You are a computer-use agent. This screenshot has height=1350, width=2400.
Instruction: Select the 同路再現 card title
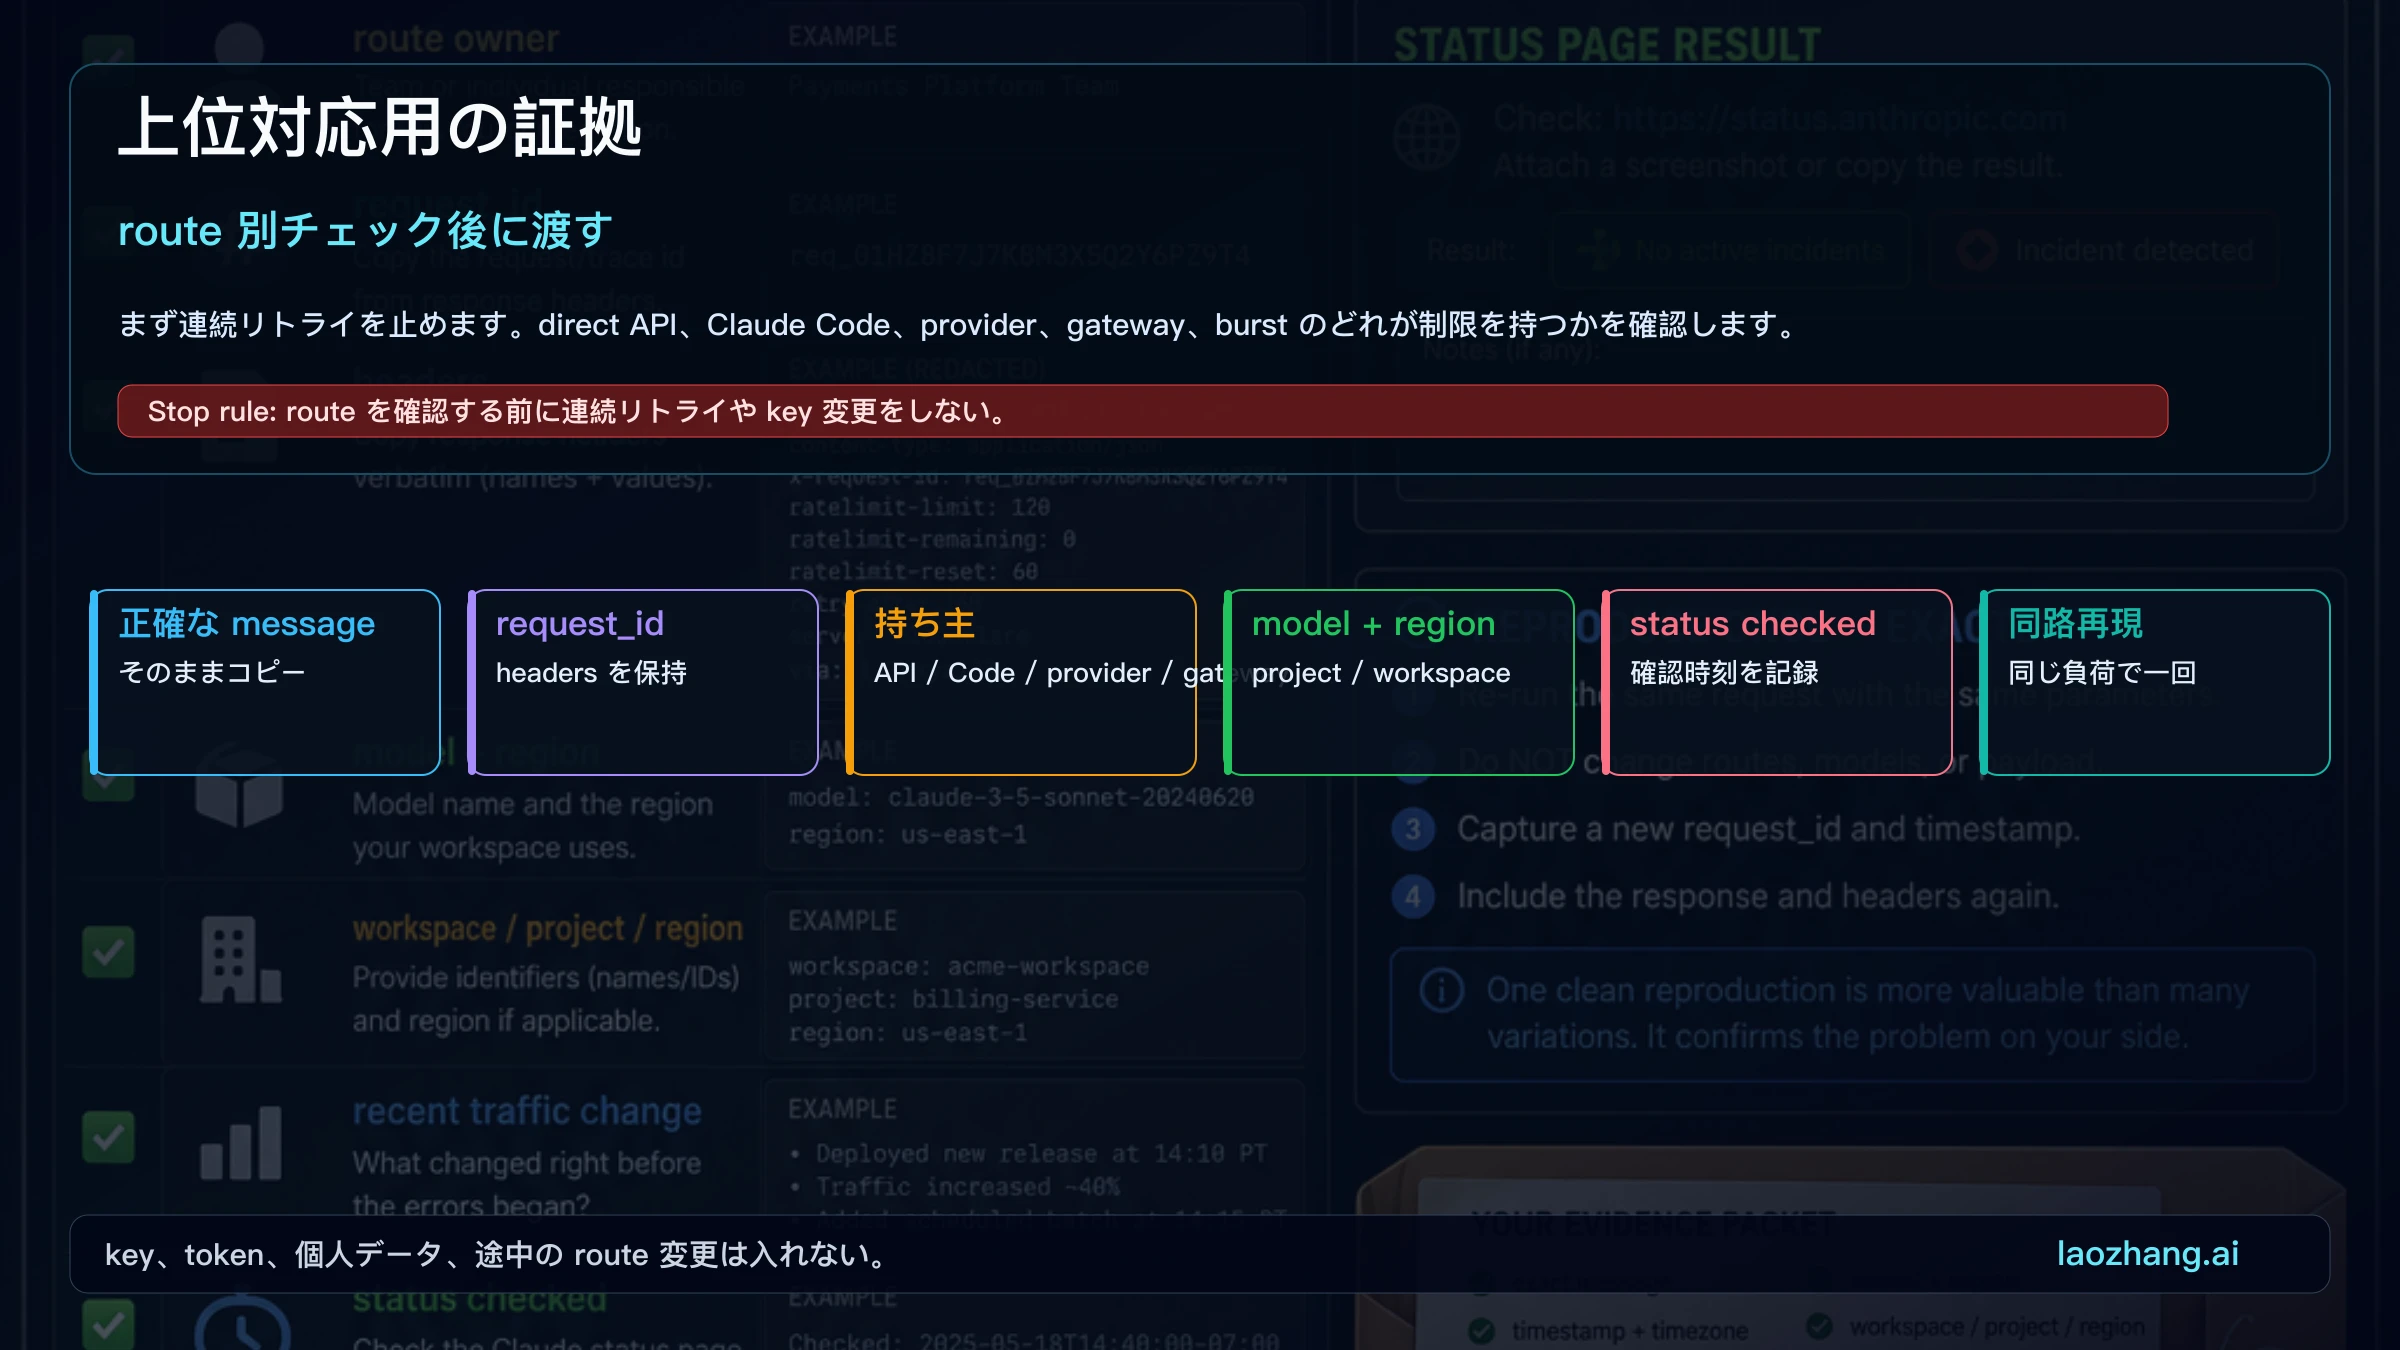2076,623
